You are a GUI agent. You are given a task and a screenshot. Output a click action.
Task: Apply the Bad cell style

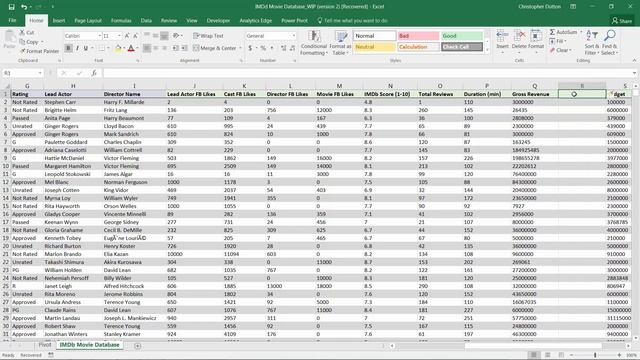tap(418, 36)
